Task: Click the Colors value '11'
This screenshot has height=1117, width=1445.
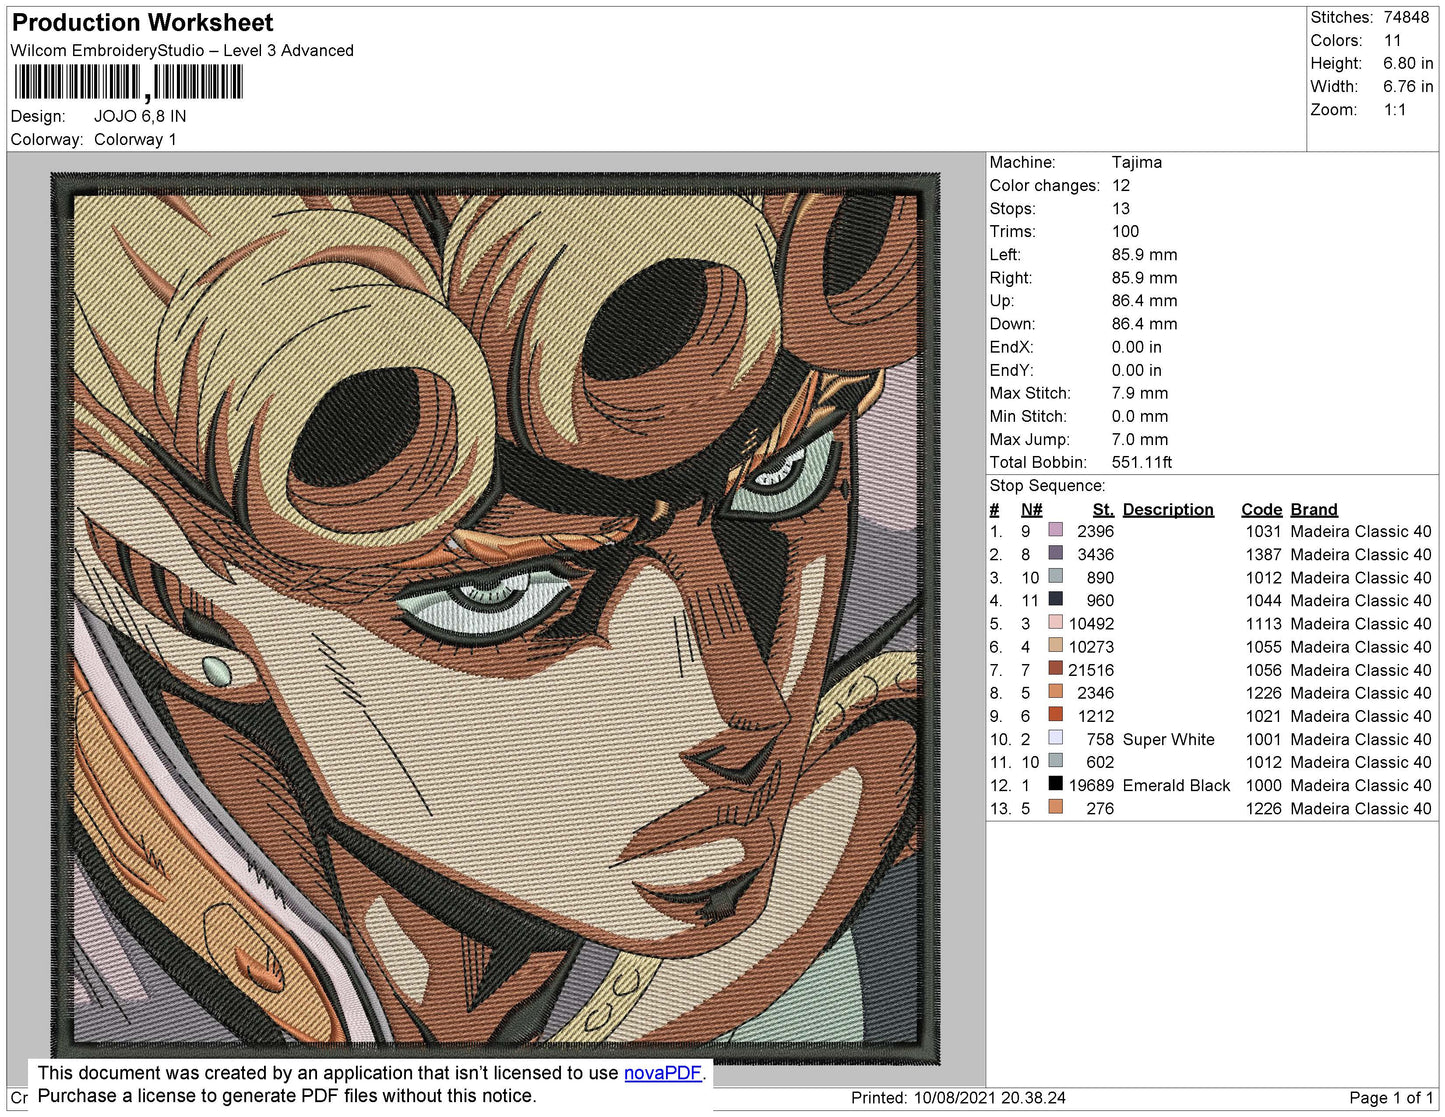Action: click(1393, 40)
